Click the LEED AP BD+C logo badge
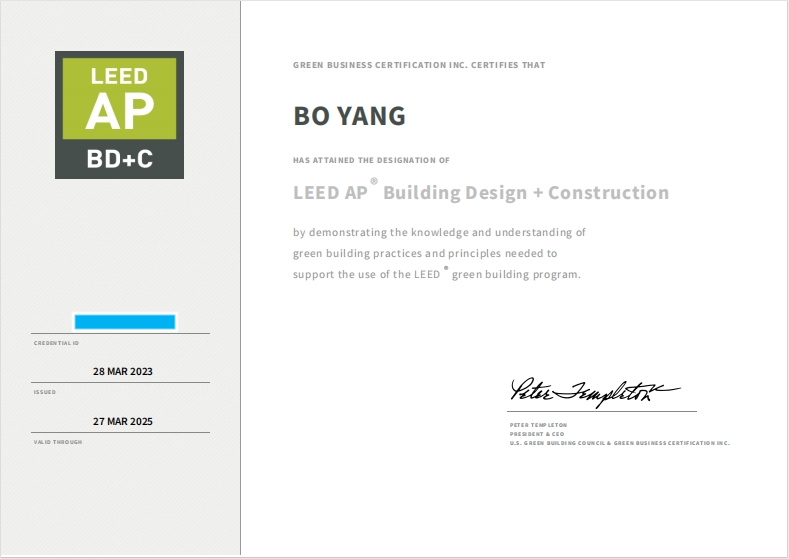This screenshot has height=559, width=789. point(119,114)
